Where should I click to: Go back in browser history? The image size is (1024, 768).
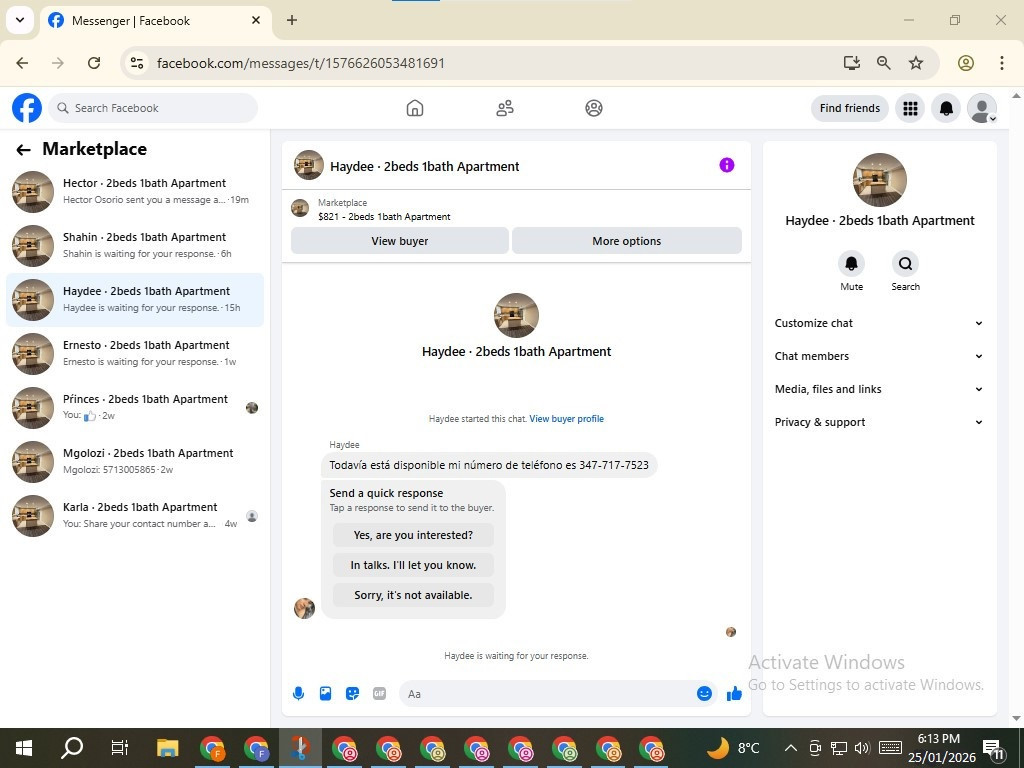point(22,63)
